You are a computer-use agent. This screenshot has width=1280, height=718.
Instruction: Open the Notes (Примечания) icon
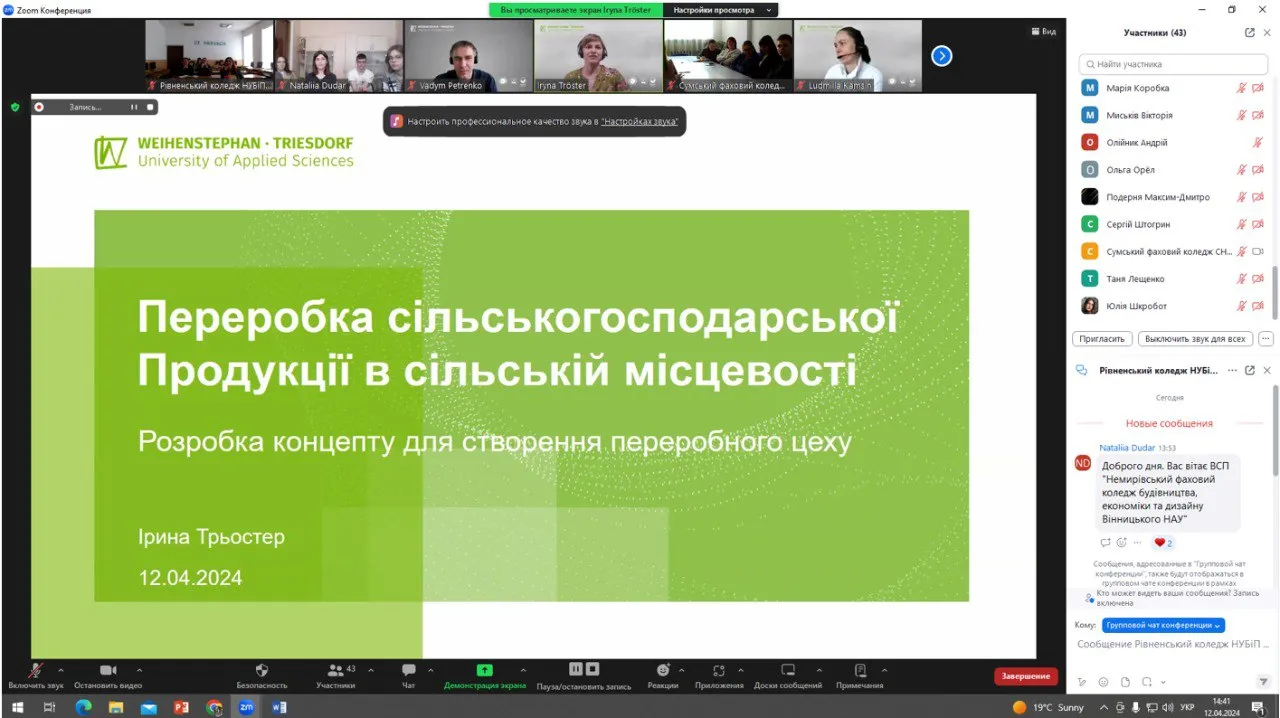859,671
